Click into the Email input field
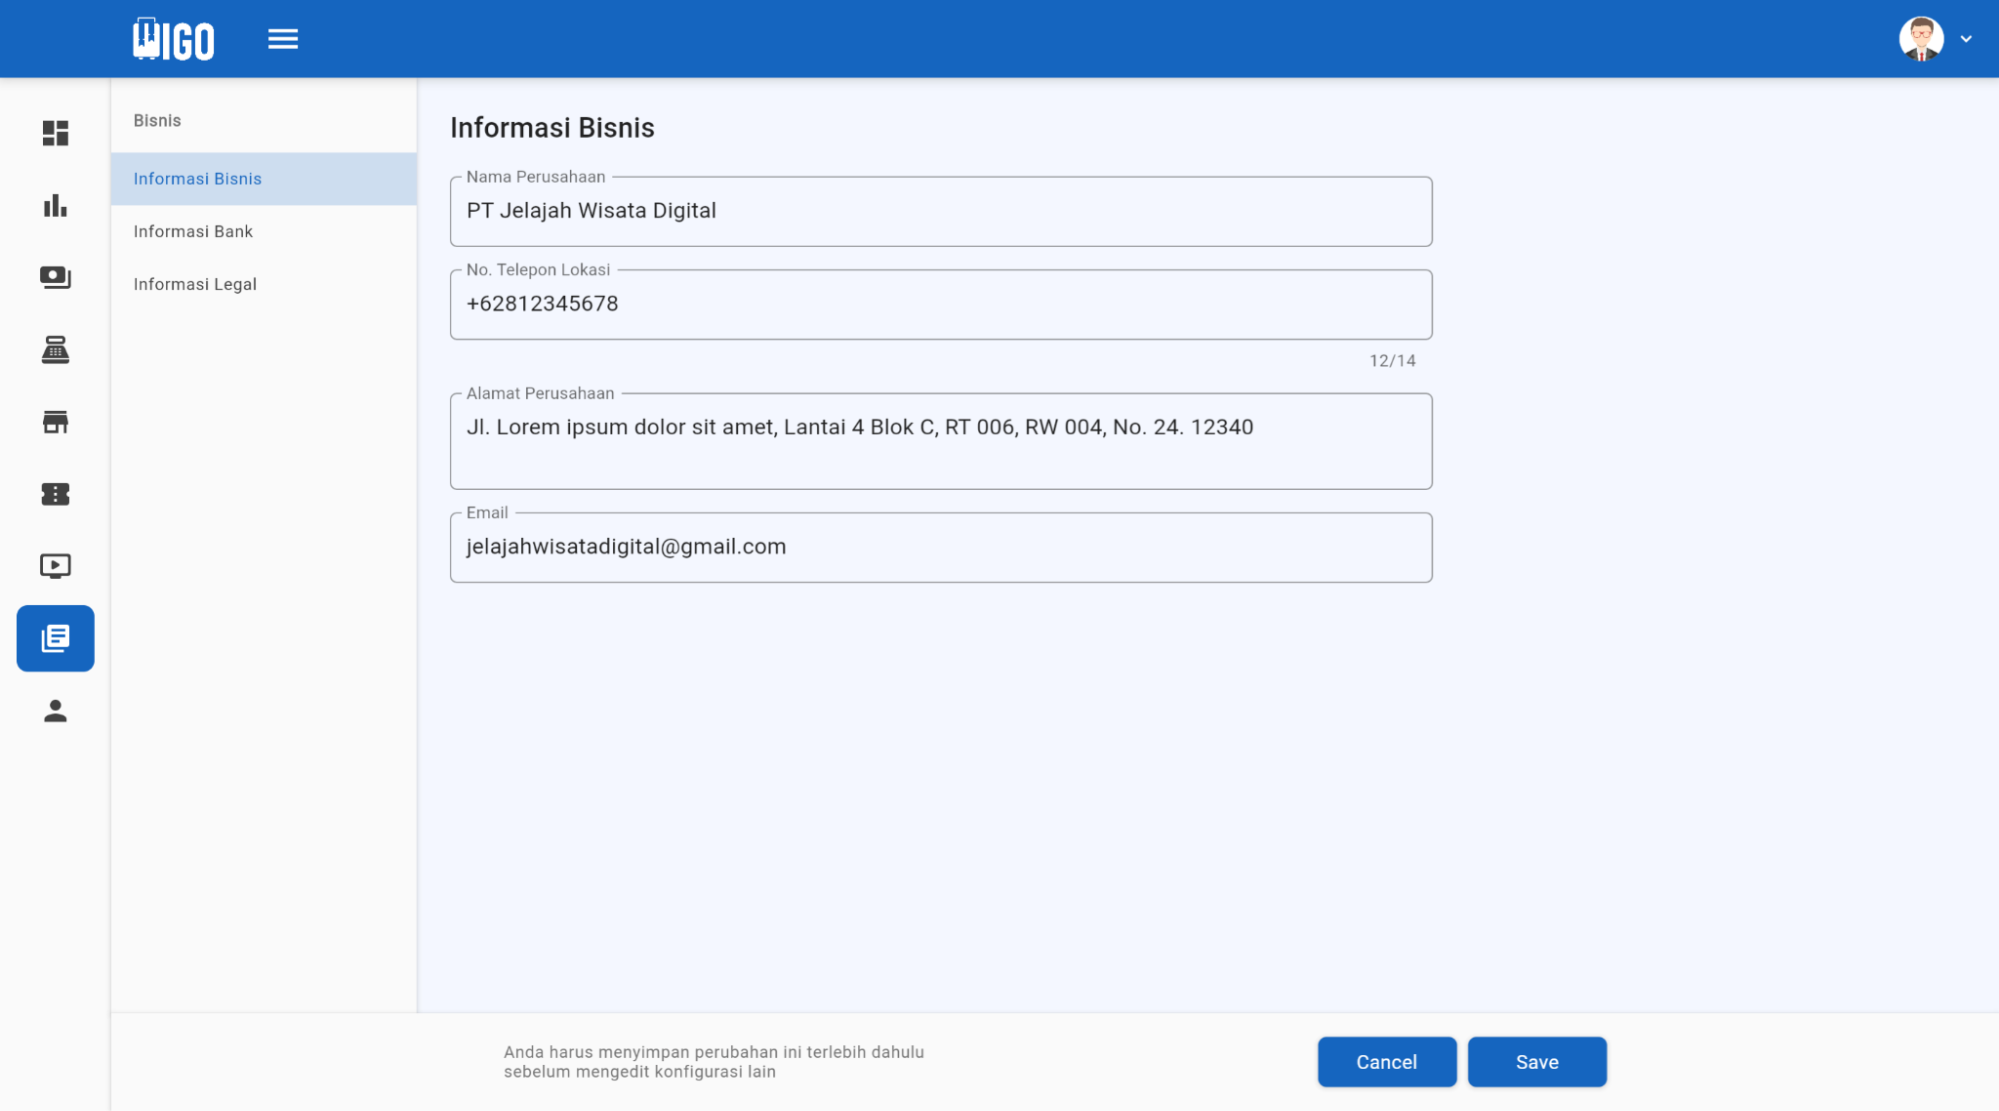Image resolution: width=1999 pixels, height=1111 pixels. [940, 548]
